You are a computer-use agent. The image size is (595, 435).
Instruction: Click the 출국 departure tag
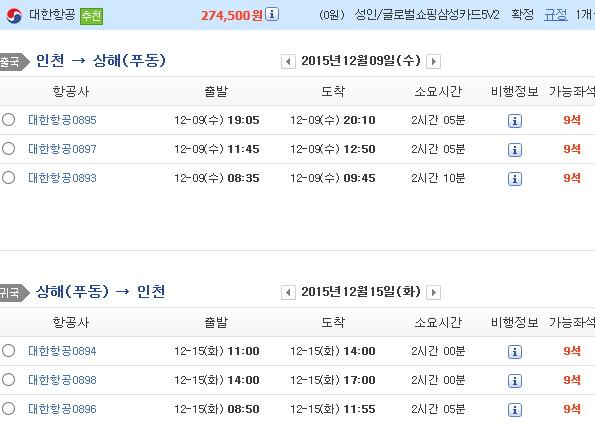coord(14,61)
